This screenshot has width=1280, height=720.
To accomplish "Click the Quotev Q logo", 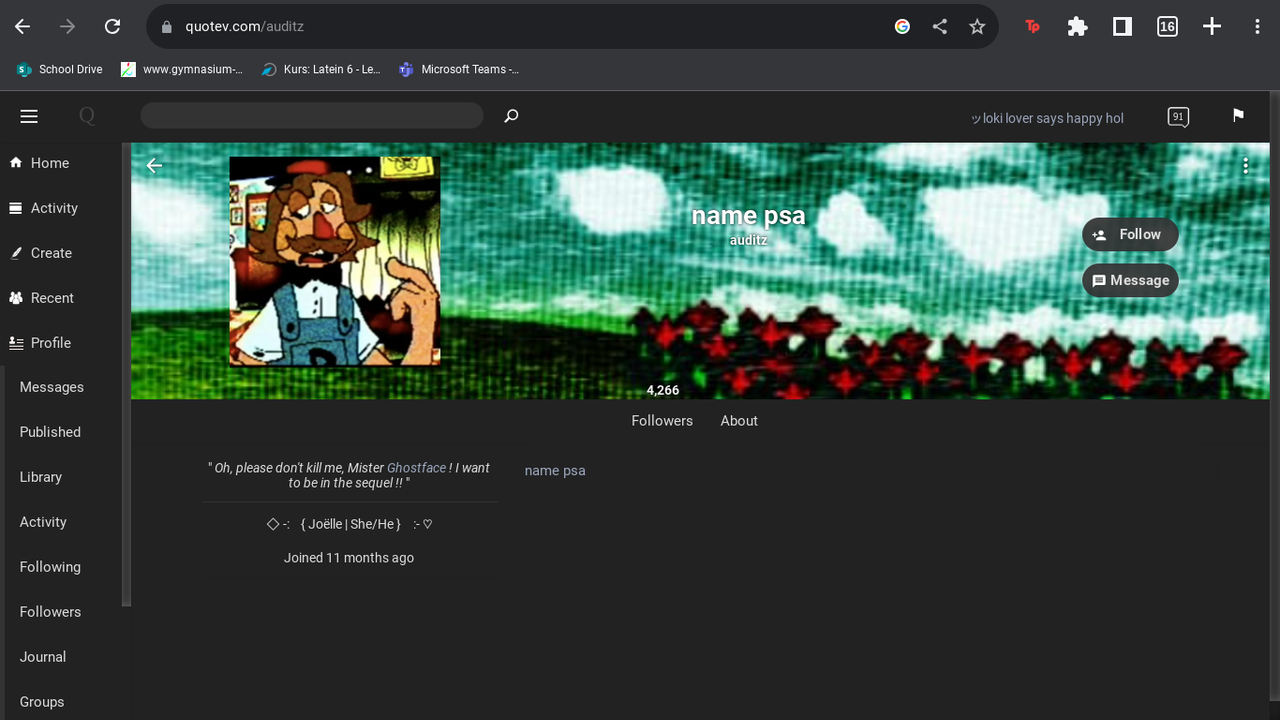I will [x=87, y=117].
